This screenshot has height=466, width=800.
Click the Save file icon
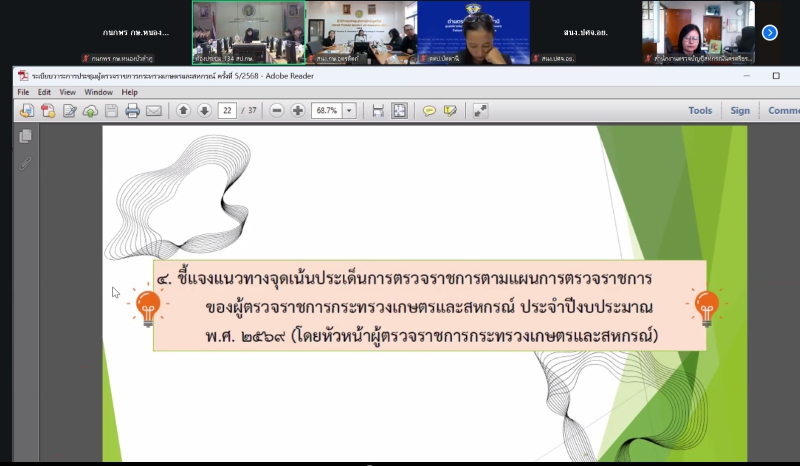coord(111,111)
